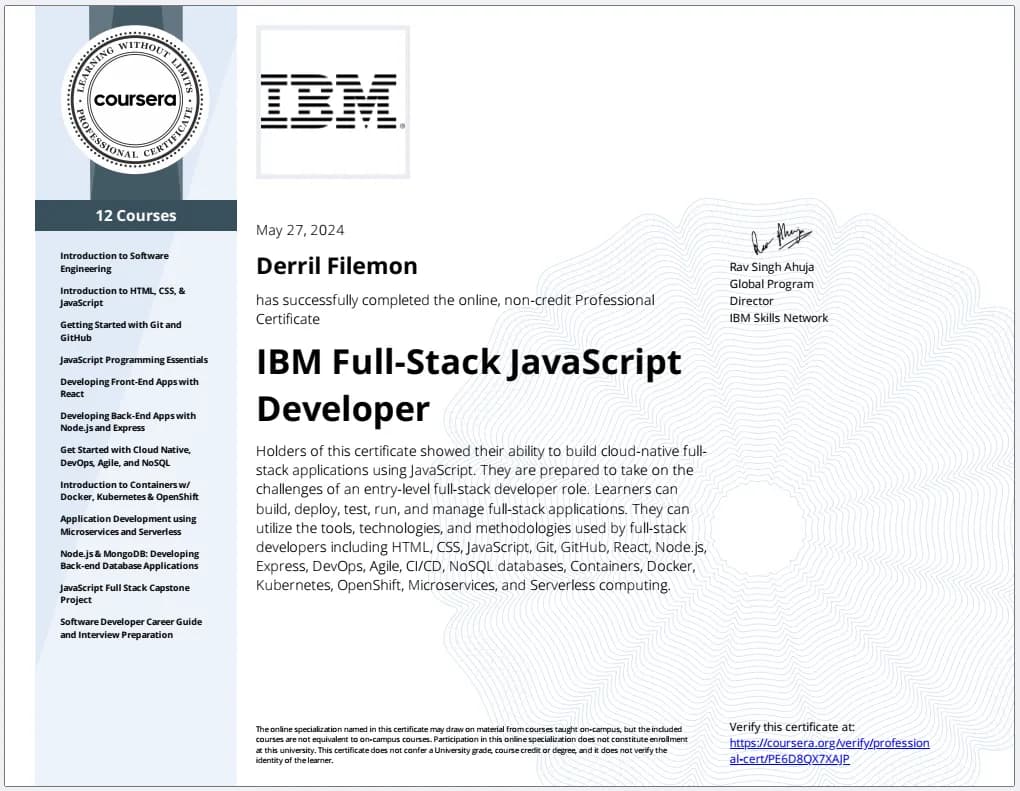This screenshot has width=1020, height=791.
Task: Click the IBM logo image
Action: coord(332,101)
